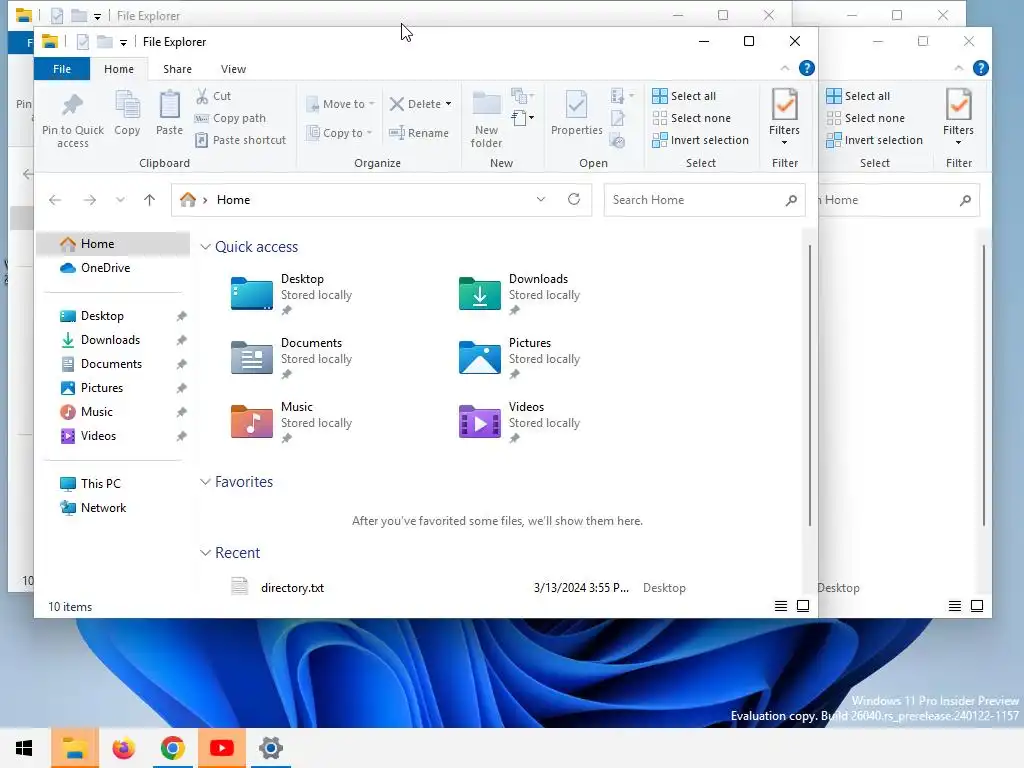Go up one level with Up arrow
The width and height of the screenshot is (1024, 768).
150,200
